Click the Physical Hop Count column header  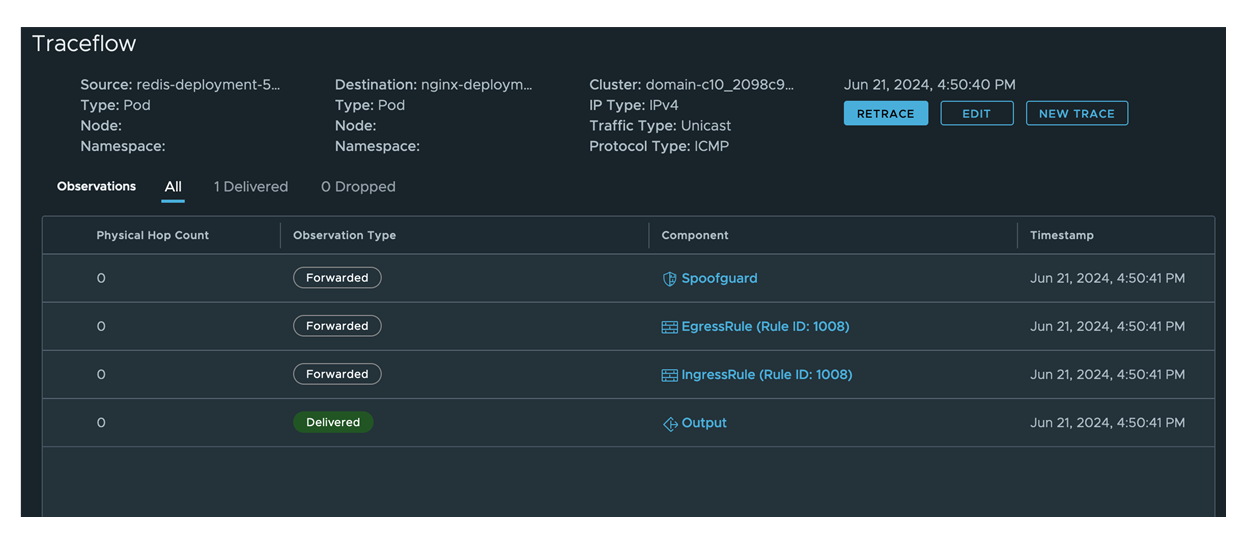[153, 236]
